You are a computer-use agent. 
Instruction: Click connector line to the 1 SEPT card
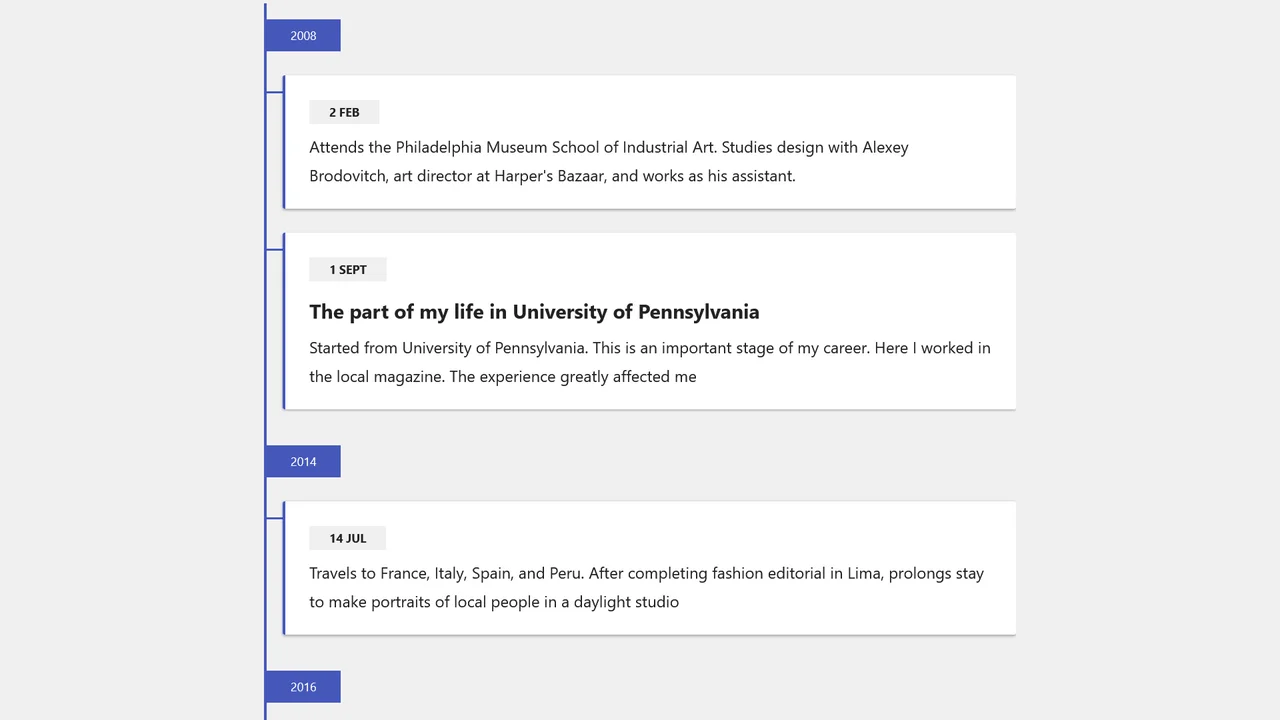coord(275,250)
